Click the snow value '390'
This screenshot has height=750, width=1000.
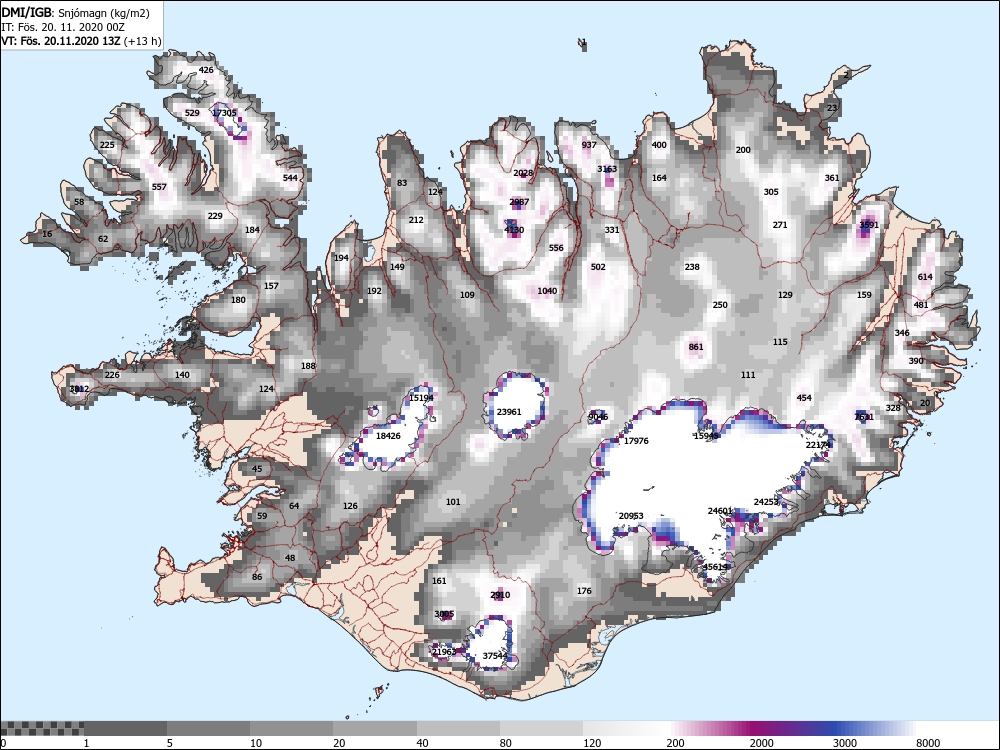click(916, 361)
